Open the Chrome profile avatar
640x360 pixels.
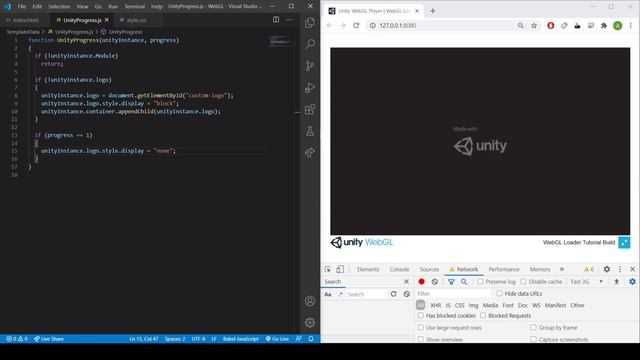tap(618, 25)
